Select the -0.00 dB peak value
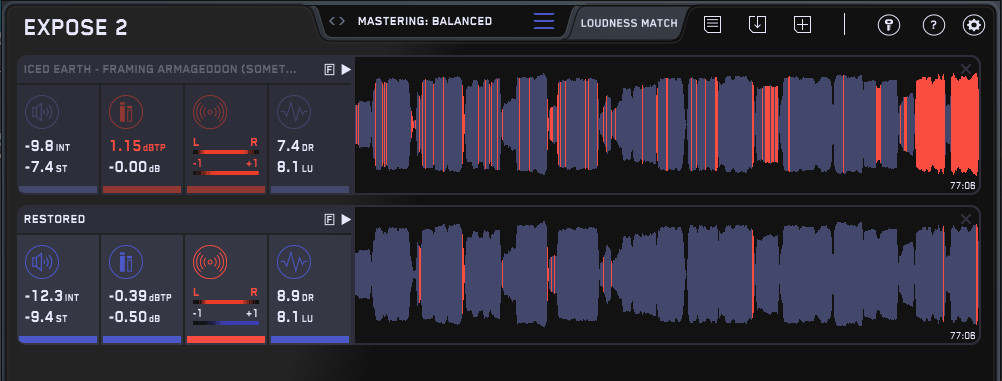Screen dimensions: 1002x381 point(134,168)
